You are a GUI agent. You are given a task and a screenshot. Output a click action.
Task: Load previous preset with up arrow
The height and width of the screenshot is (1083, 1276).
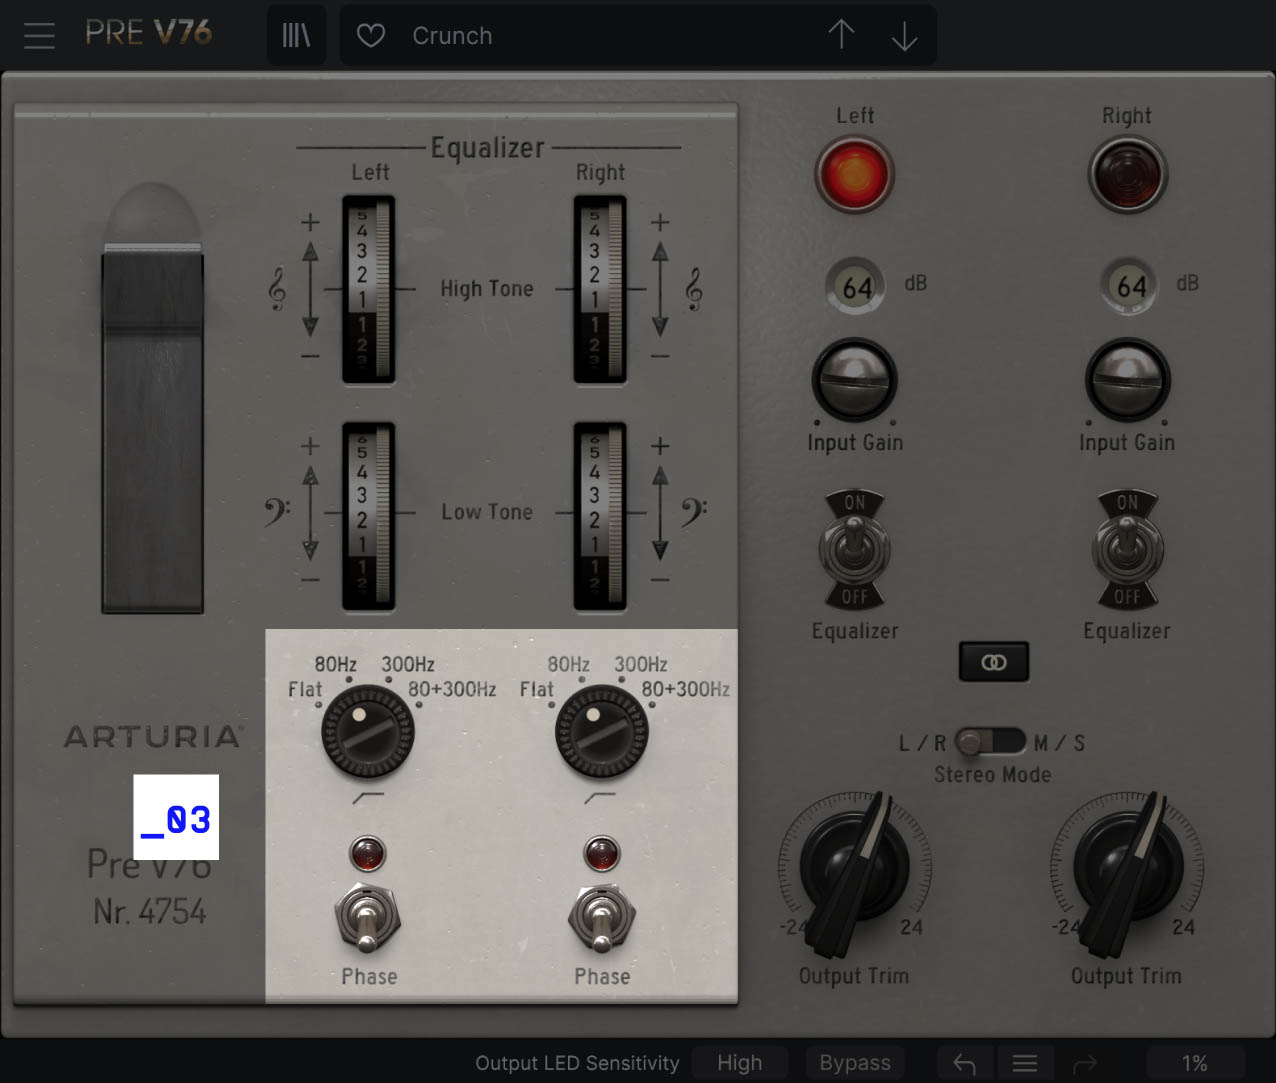pyautogui.click(x=841, y=35)
